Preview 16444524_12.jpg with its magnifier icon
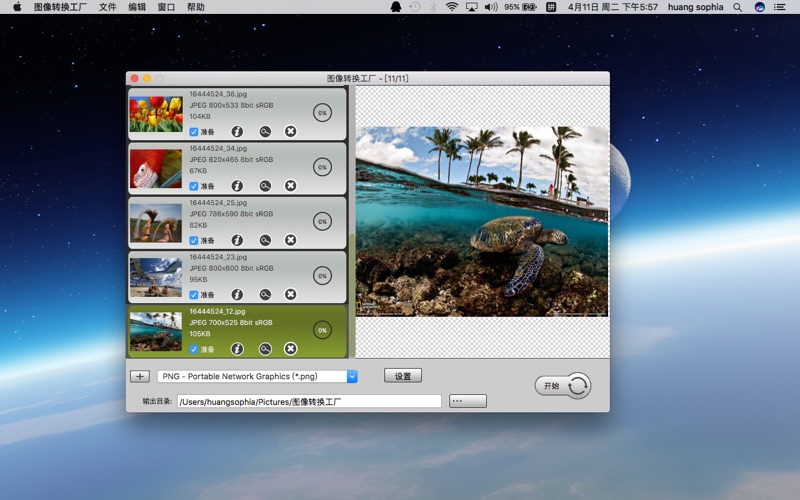The image size is (800, 500). (265, 349)
